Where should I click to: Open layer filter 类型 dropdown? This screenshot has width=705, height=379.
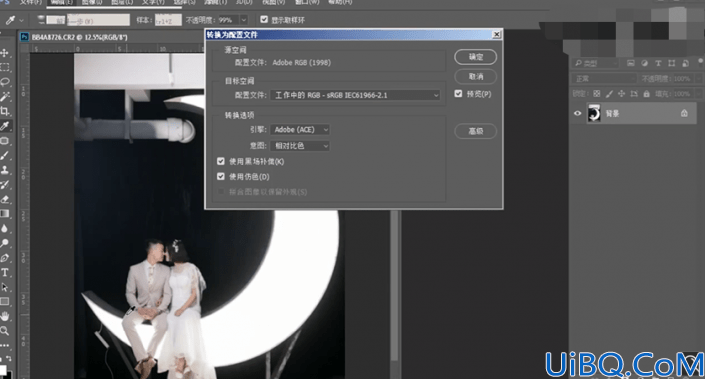click(596, 63)
